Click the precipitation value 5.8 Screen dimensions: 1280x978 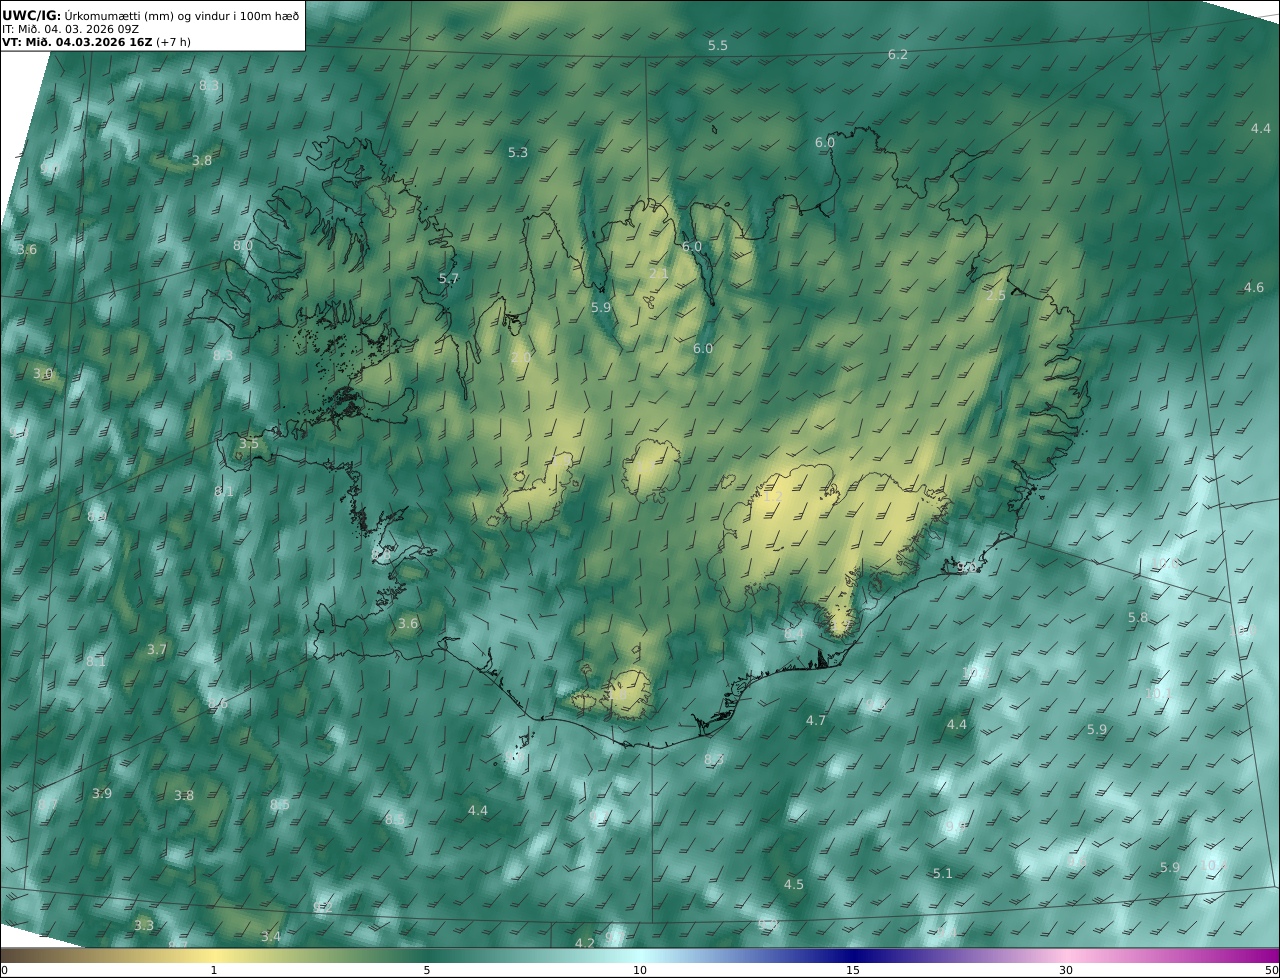tap(1138, 618)
